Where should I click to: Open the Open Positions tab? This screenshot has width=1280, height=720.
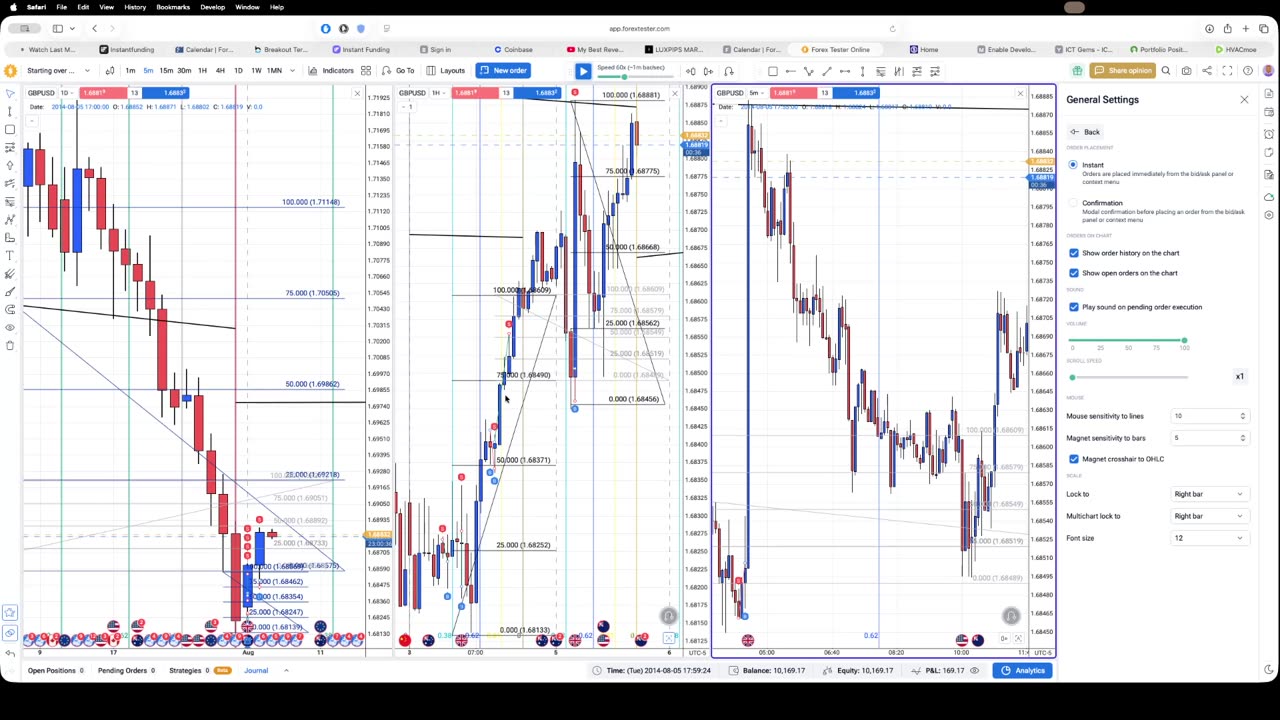click(55, 671)
